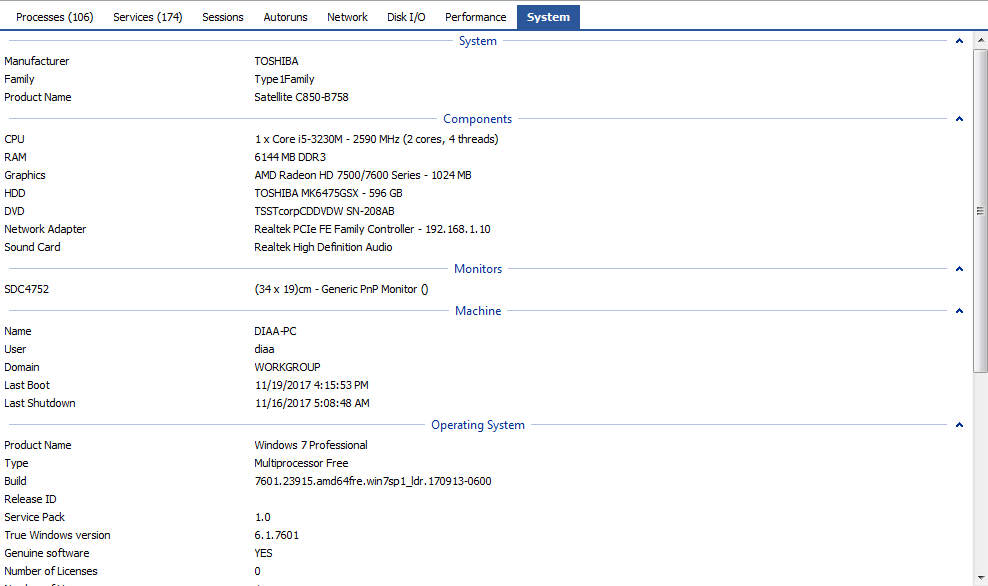Select Satellite C850-B758 product name

point(301,97)
